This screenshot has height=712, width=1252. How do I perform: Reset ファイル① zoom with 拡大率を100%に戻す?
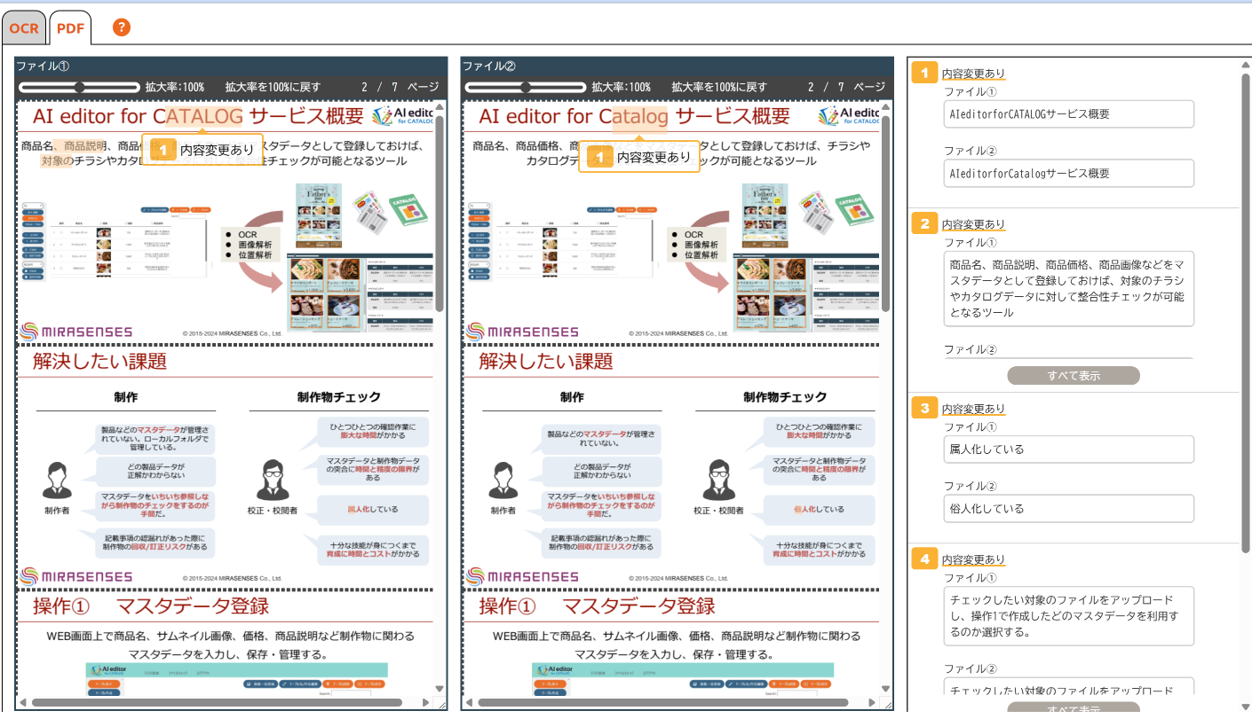(272, 87)
